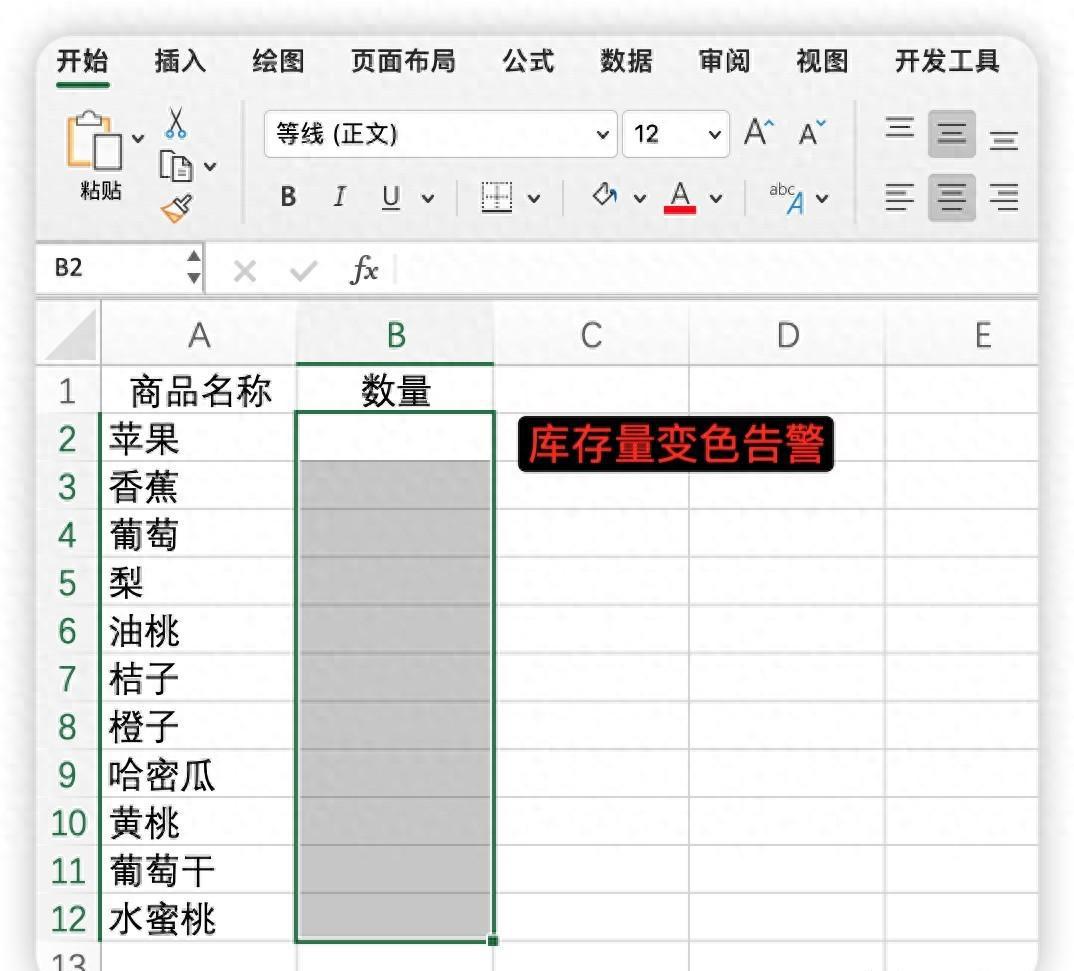The image size is (1074, 971).
Task: Switch to the 开发工具 tab
Action: (x=947, y=61)
